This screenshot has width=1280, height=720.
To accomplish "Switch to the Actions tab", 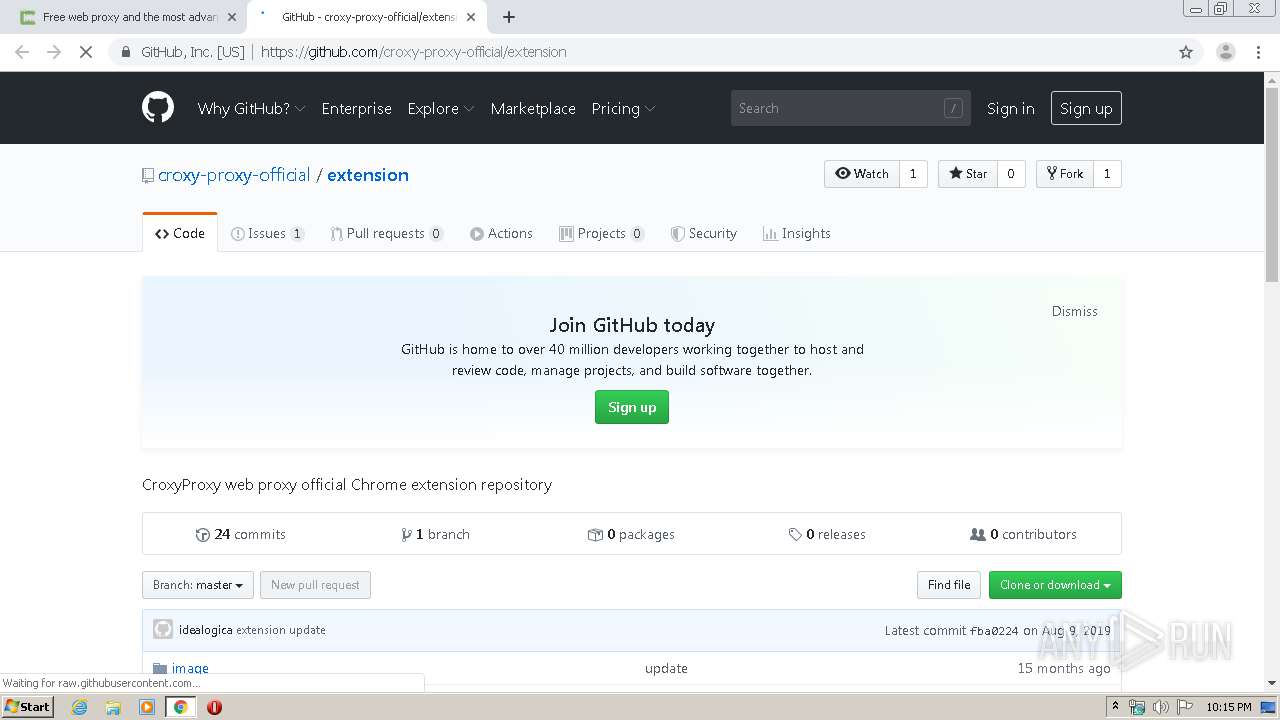I will point(501,233).
